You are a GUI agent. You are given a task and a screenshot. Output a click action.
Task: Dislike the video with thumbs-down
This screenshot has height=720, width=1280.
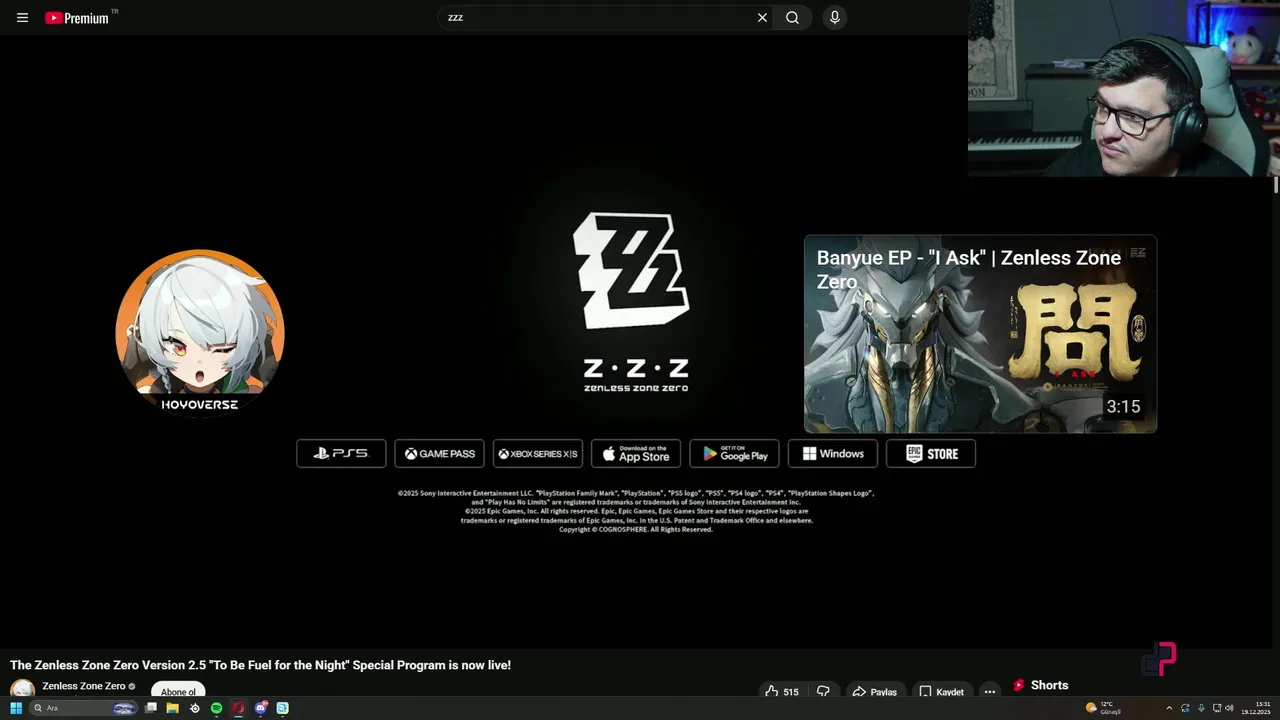pyautogui.click(x=823, y=691)
